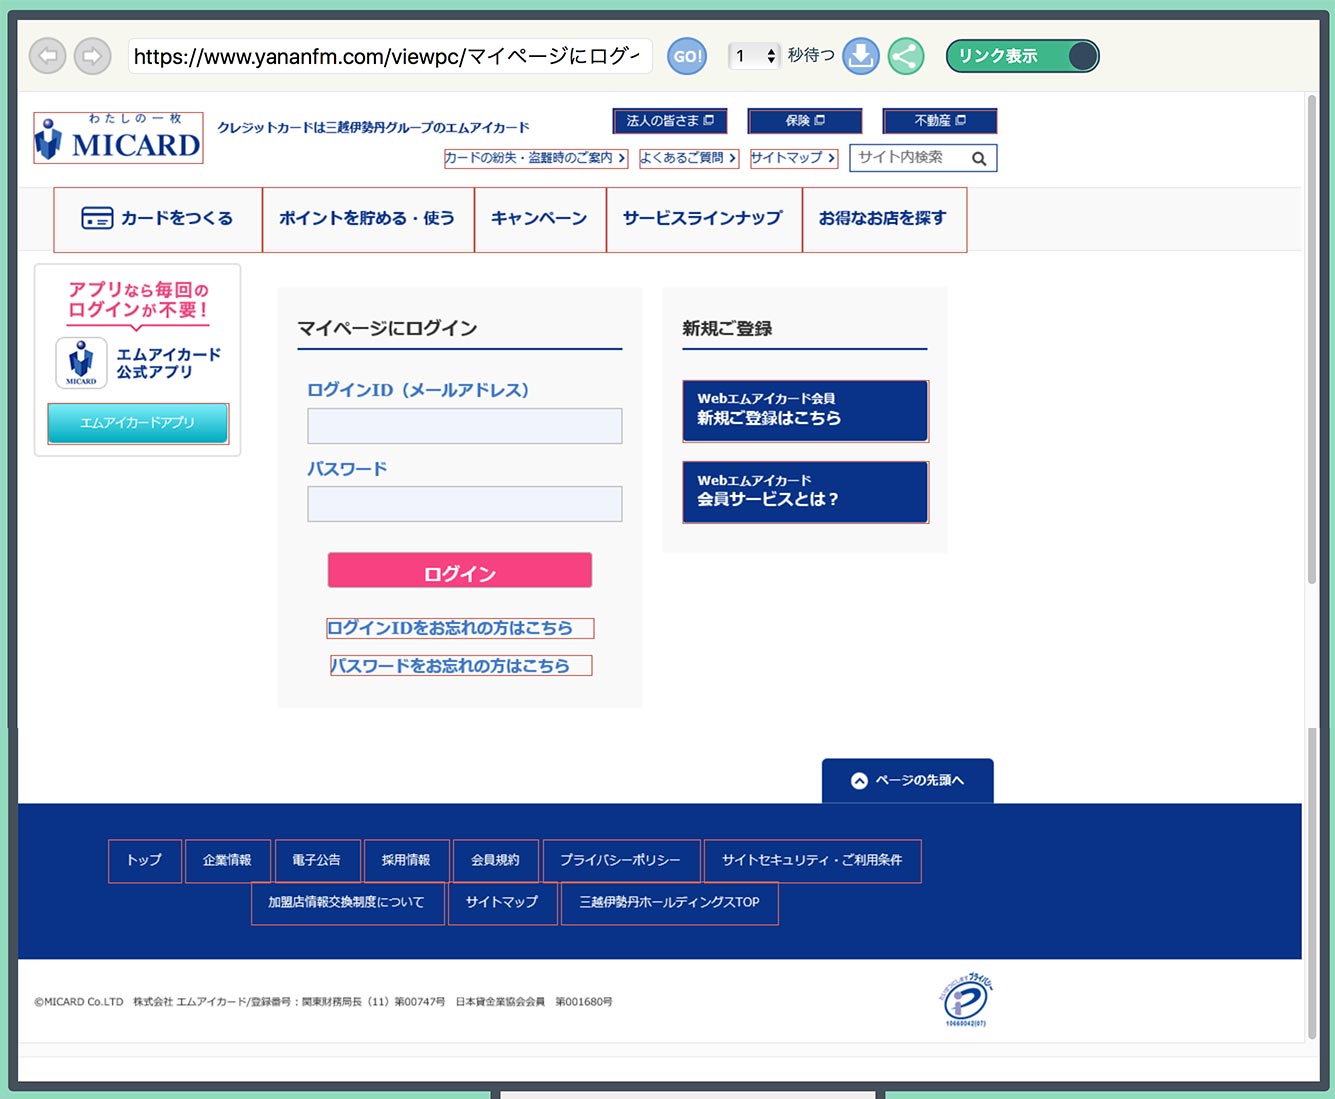This screenshot has height=1099, width=1335.
Task: Open ポイントを貯める・使う menu
Action: pos(368,219)
